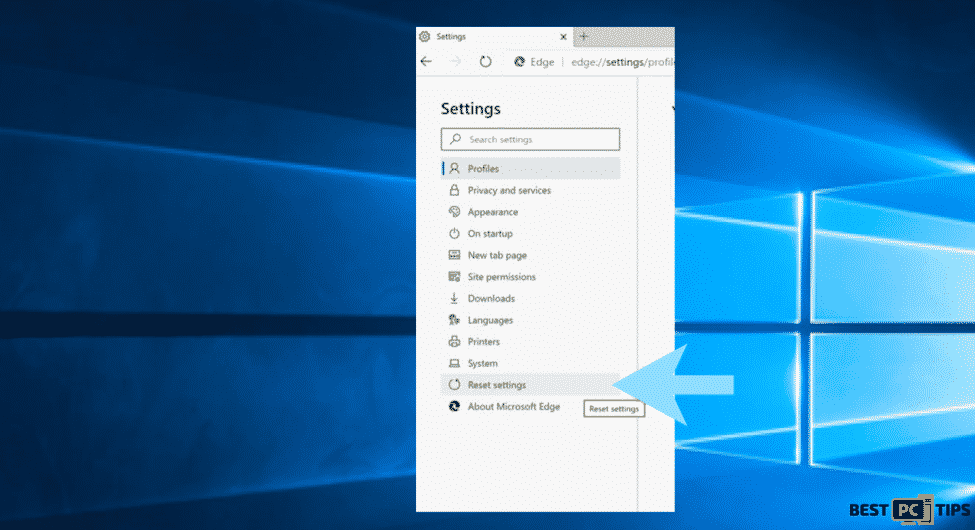
Task: Click the Edge logo beside About
Action: click(455, 406)
